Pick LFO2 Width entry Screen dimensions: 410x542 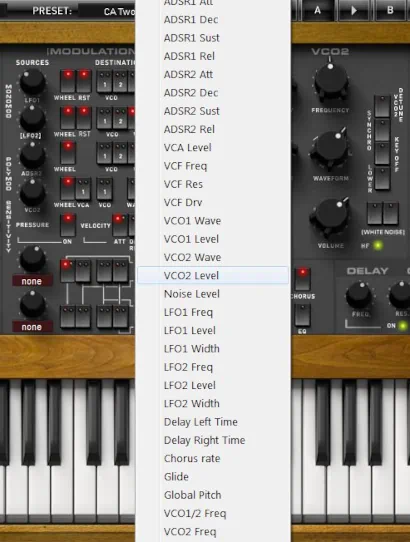[x=213, y=404]
